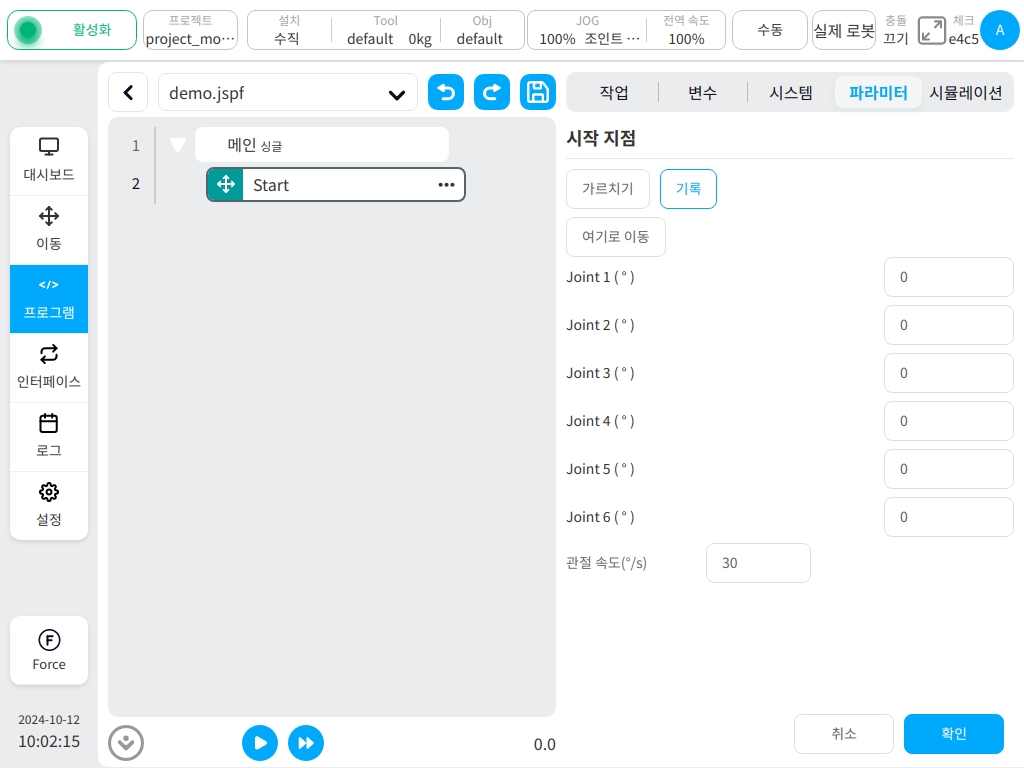Image resolution: width=1024 pixels, height=768 pixels.
Task: Open the 이동 move panel in sidebar
Action: [x=49, y=229]
